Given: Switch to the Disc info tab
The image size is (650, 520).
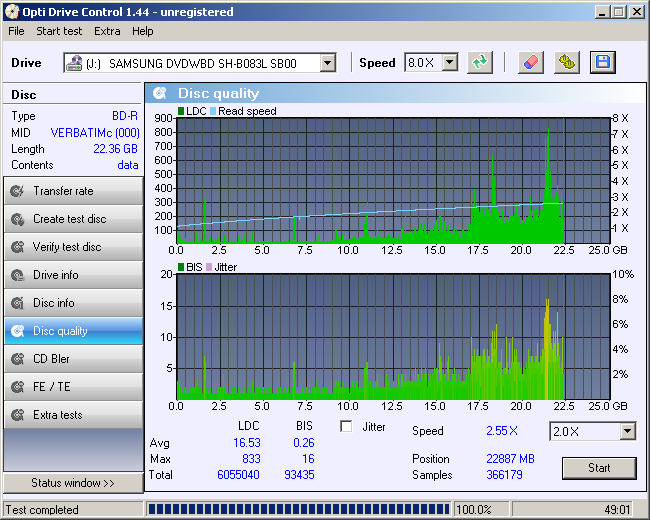Looking at the screenshot, I should 73,303.
